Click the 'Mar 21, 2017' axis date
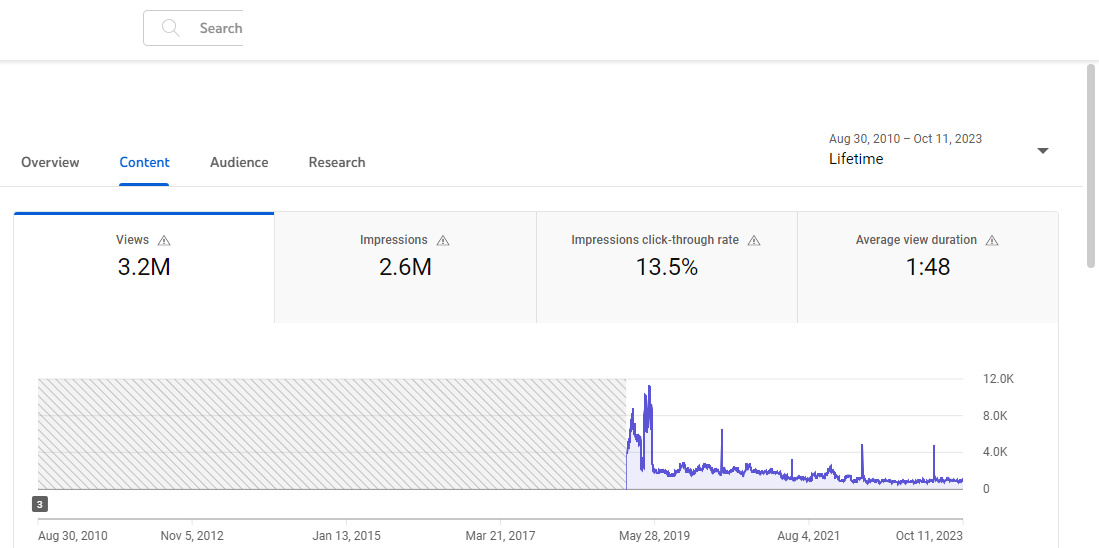The image size is (1099, 548). pyautogui.click(x=500, y=536)
